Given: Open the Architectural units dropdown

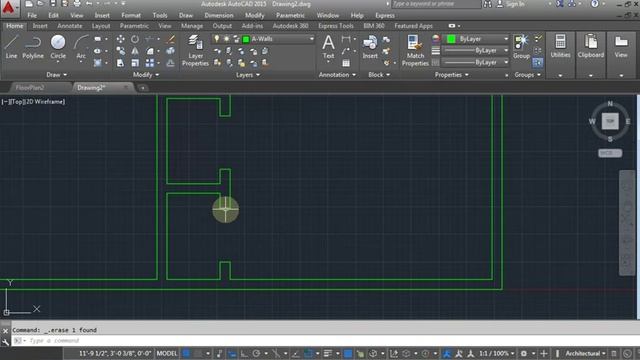Looking at the screenshot, I should 585,353.
